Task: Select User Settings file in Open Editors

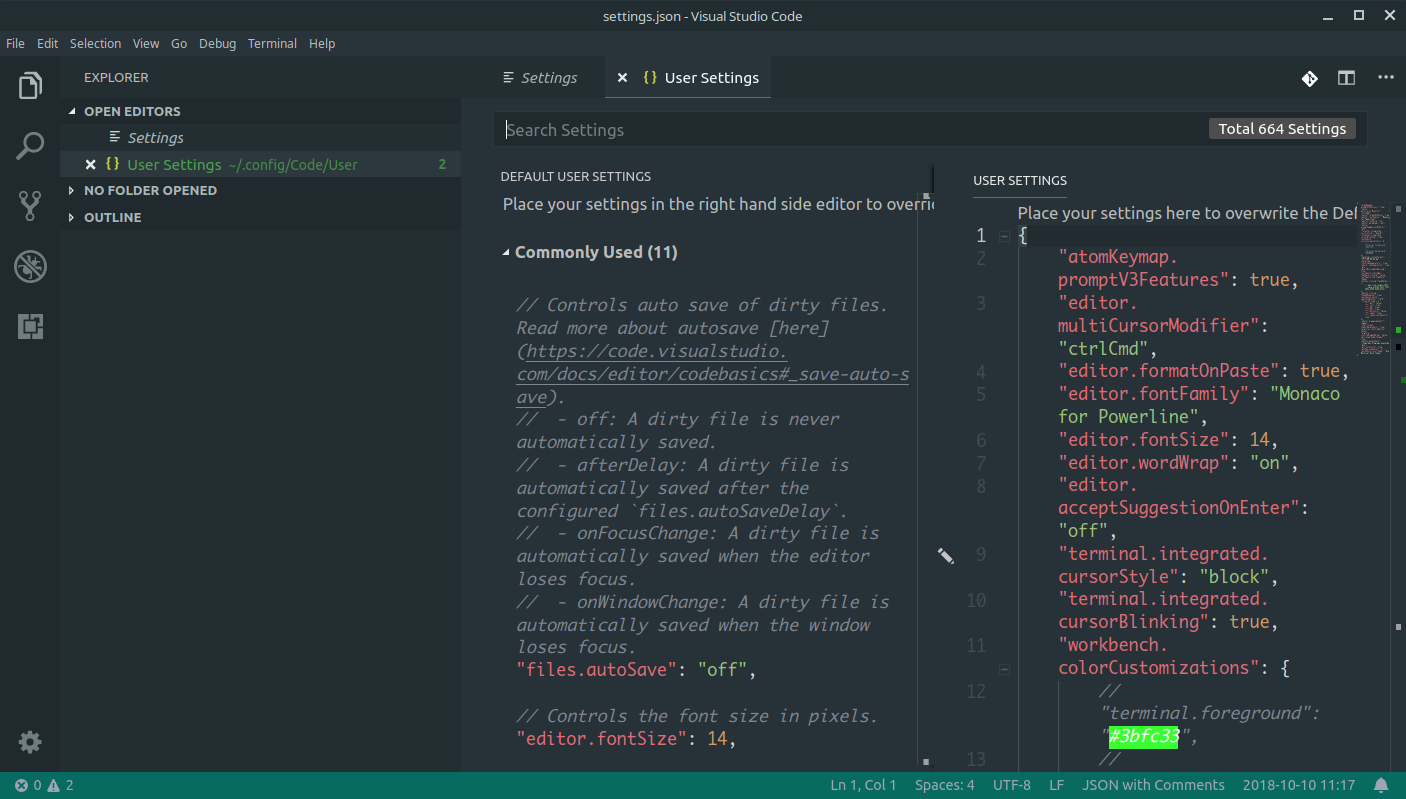Action: pos(260,165)
